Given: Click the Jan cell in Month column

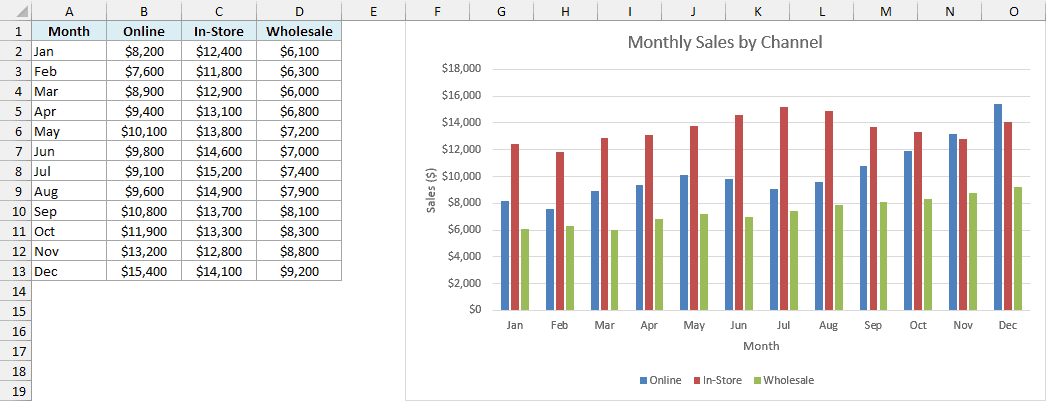Looking at the screenshot, I should coord(69,51).
